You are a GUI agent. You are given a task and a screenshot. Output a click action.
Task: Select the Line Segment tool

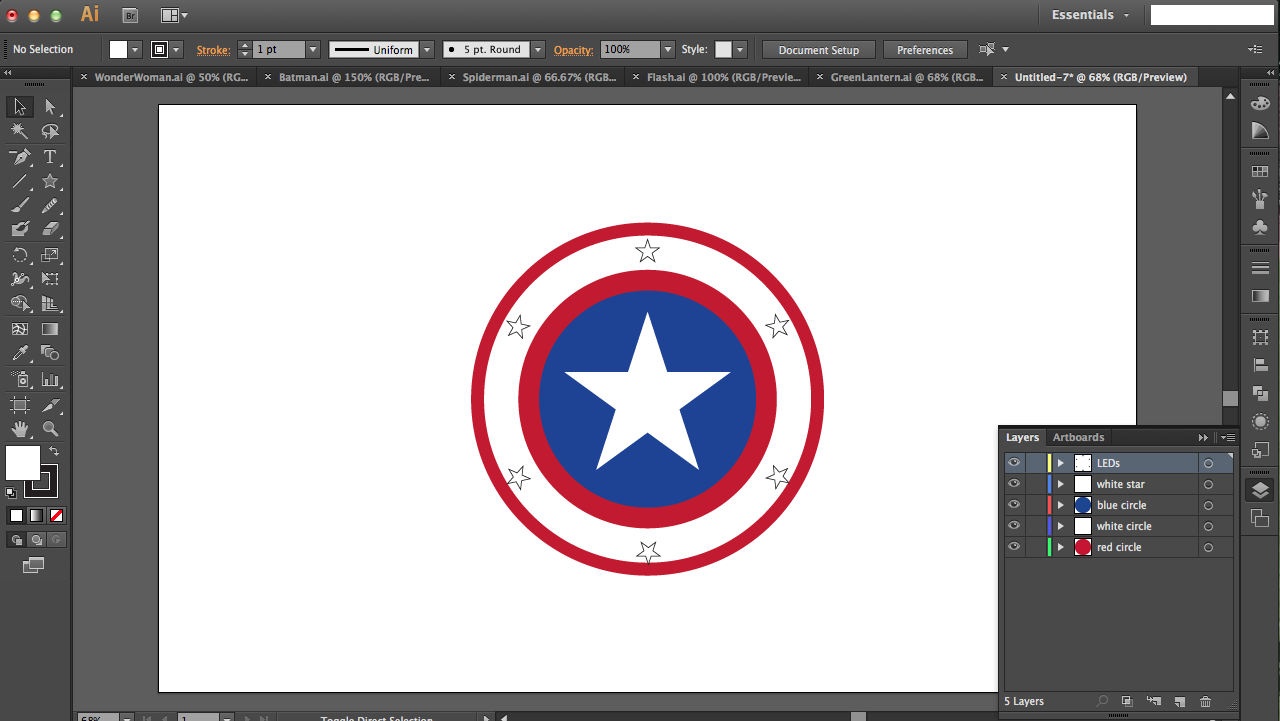[x=19, y=181]
